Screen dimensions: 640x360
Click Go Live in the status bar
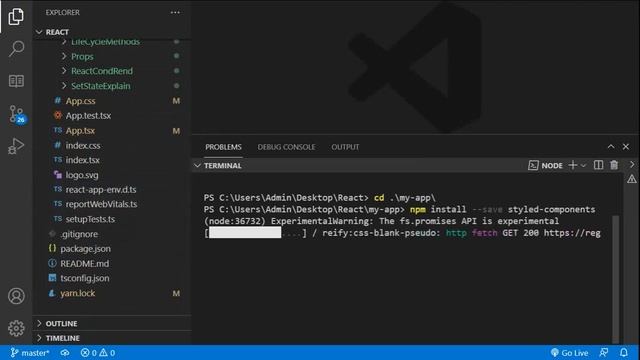(569, 353)
